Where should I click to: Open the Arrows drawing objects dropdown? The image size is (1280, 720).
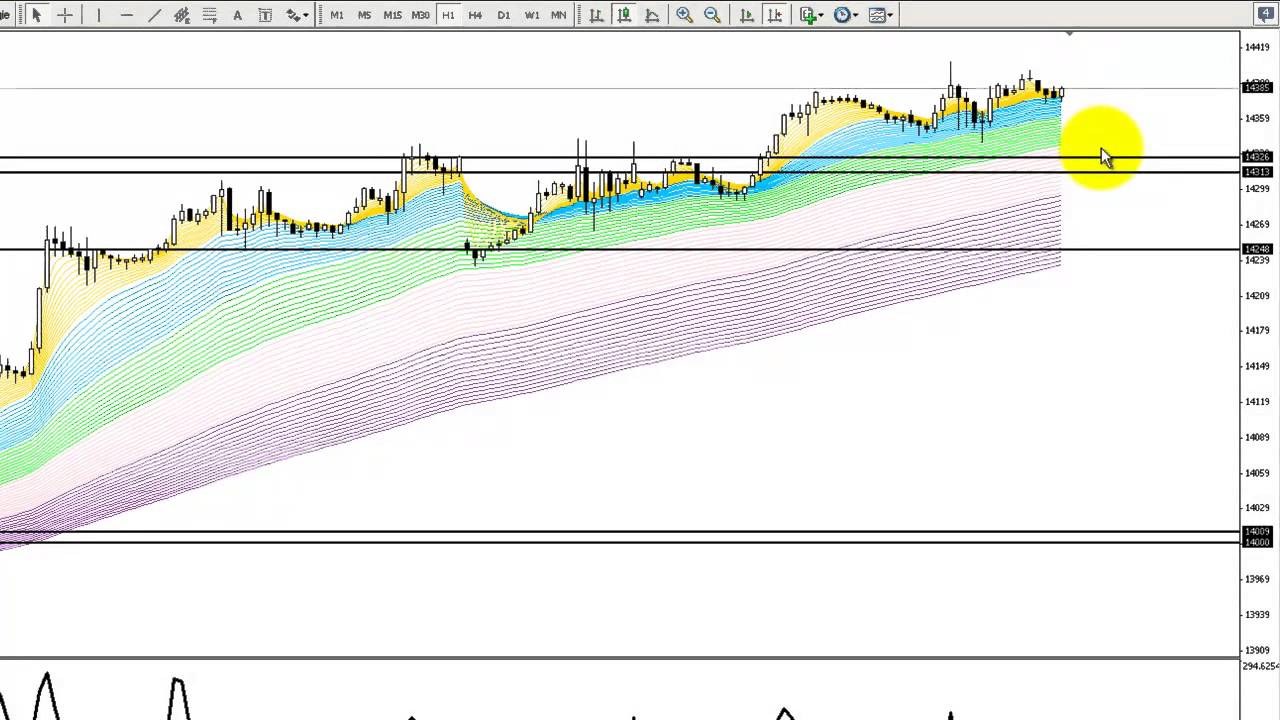[x=297, y=15]
